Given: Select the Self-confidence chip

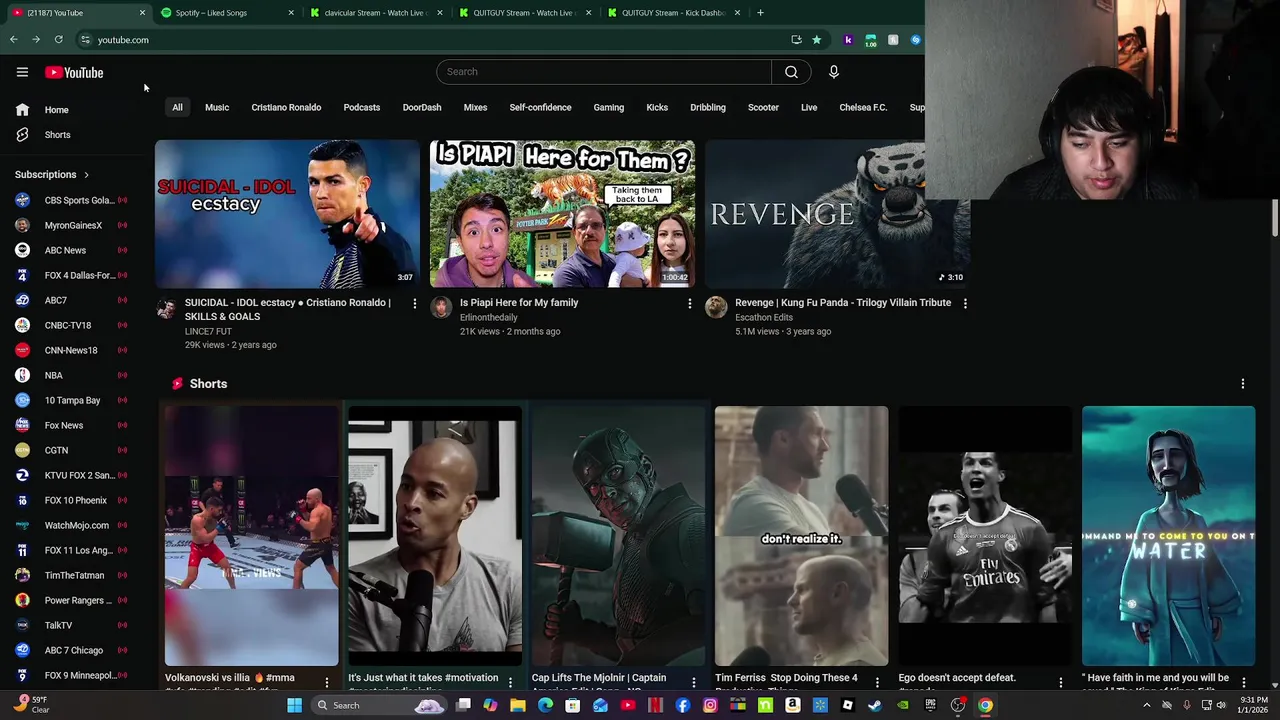Looking at the screenshot, I should pos(540,107).
